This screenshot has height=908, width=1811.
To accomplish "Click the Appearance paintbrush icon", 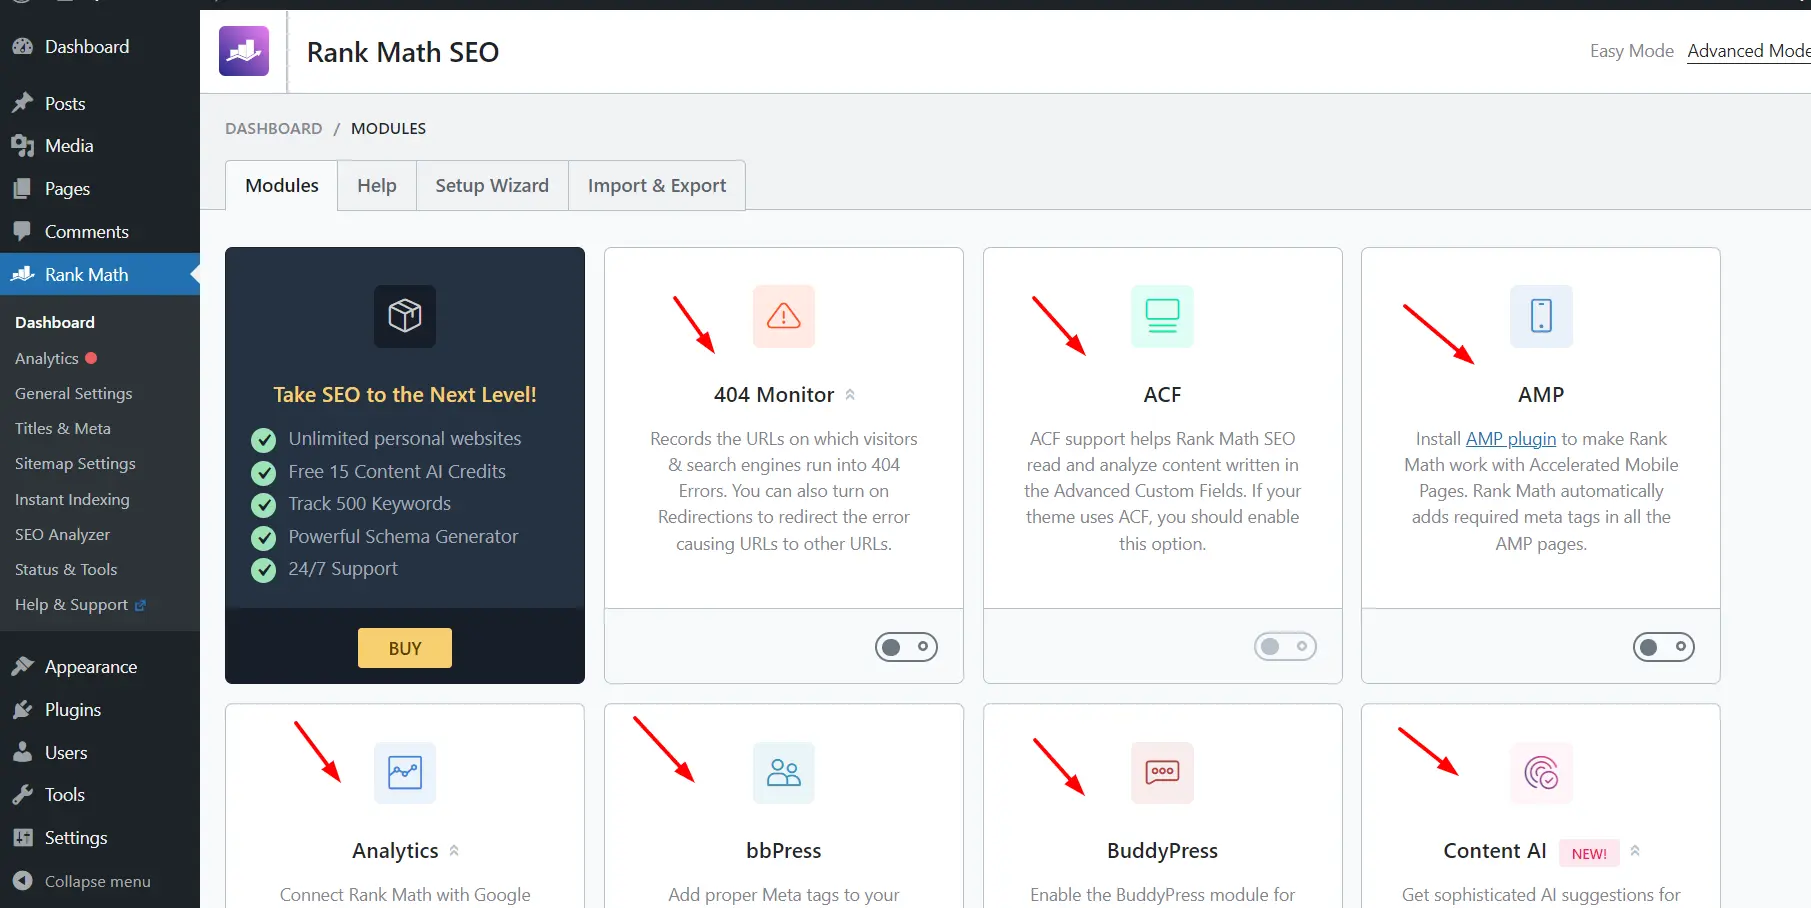I will [22, 666].
